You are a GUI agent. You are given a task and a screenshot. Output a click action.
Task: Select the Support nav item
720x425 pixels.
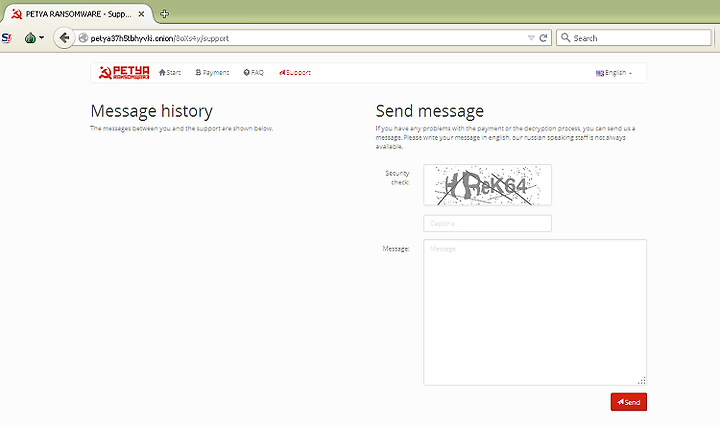point(295,73)
